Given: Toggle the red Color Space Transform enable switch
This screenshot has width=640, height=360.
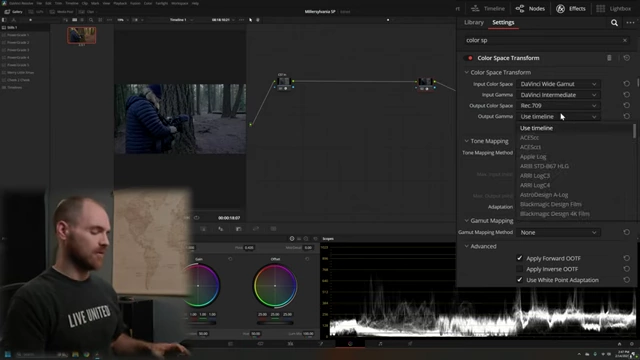Looking at the screenshot, I should click(469, 58).
